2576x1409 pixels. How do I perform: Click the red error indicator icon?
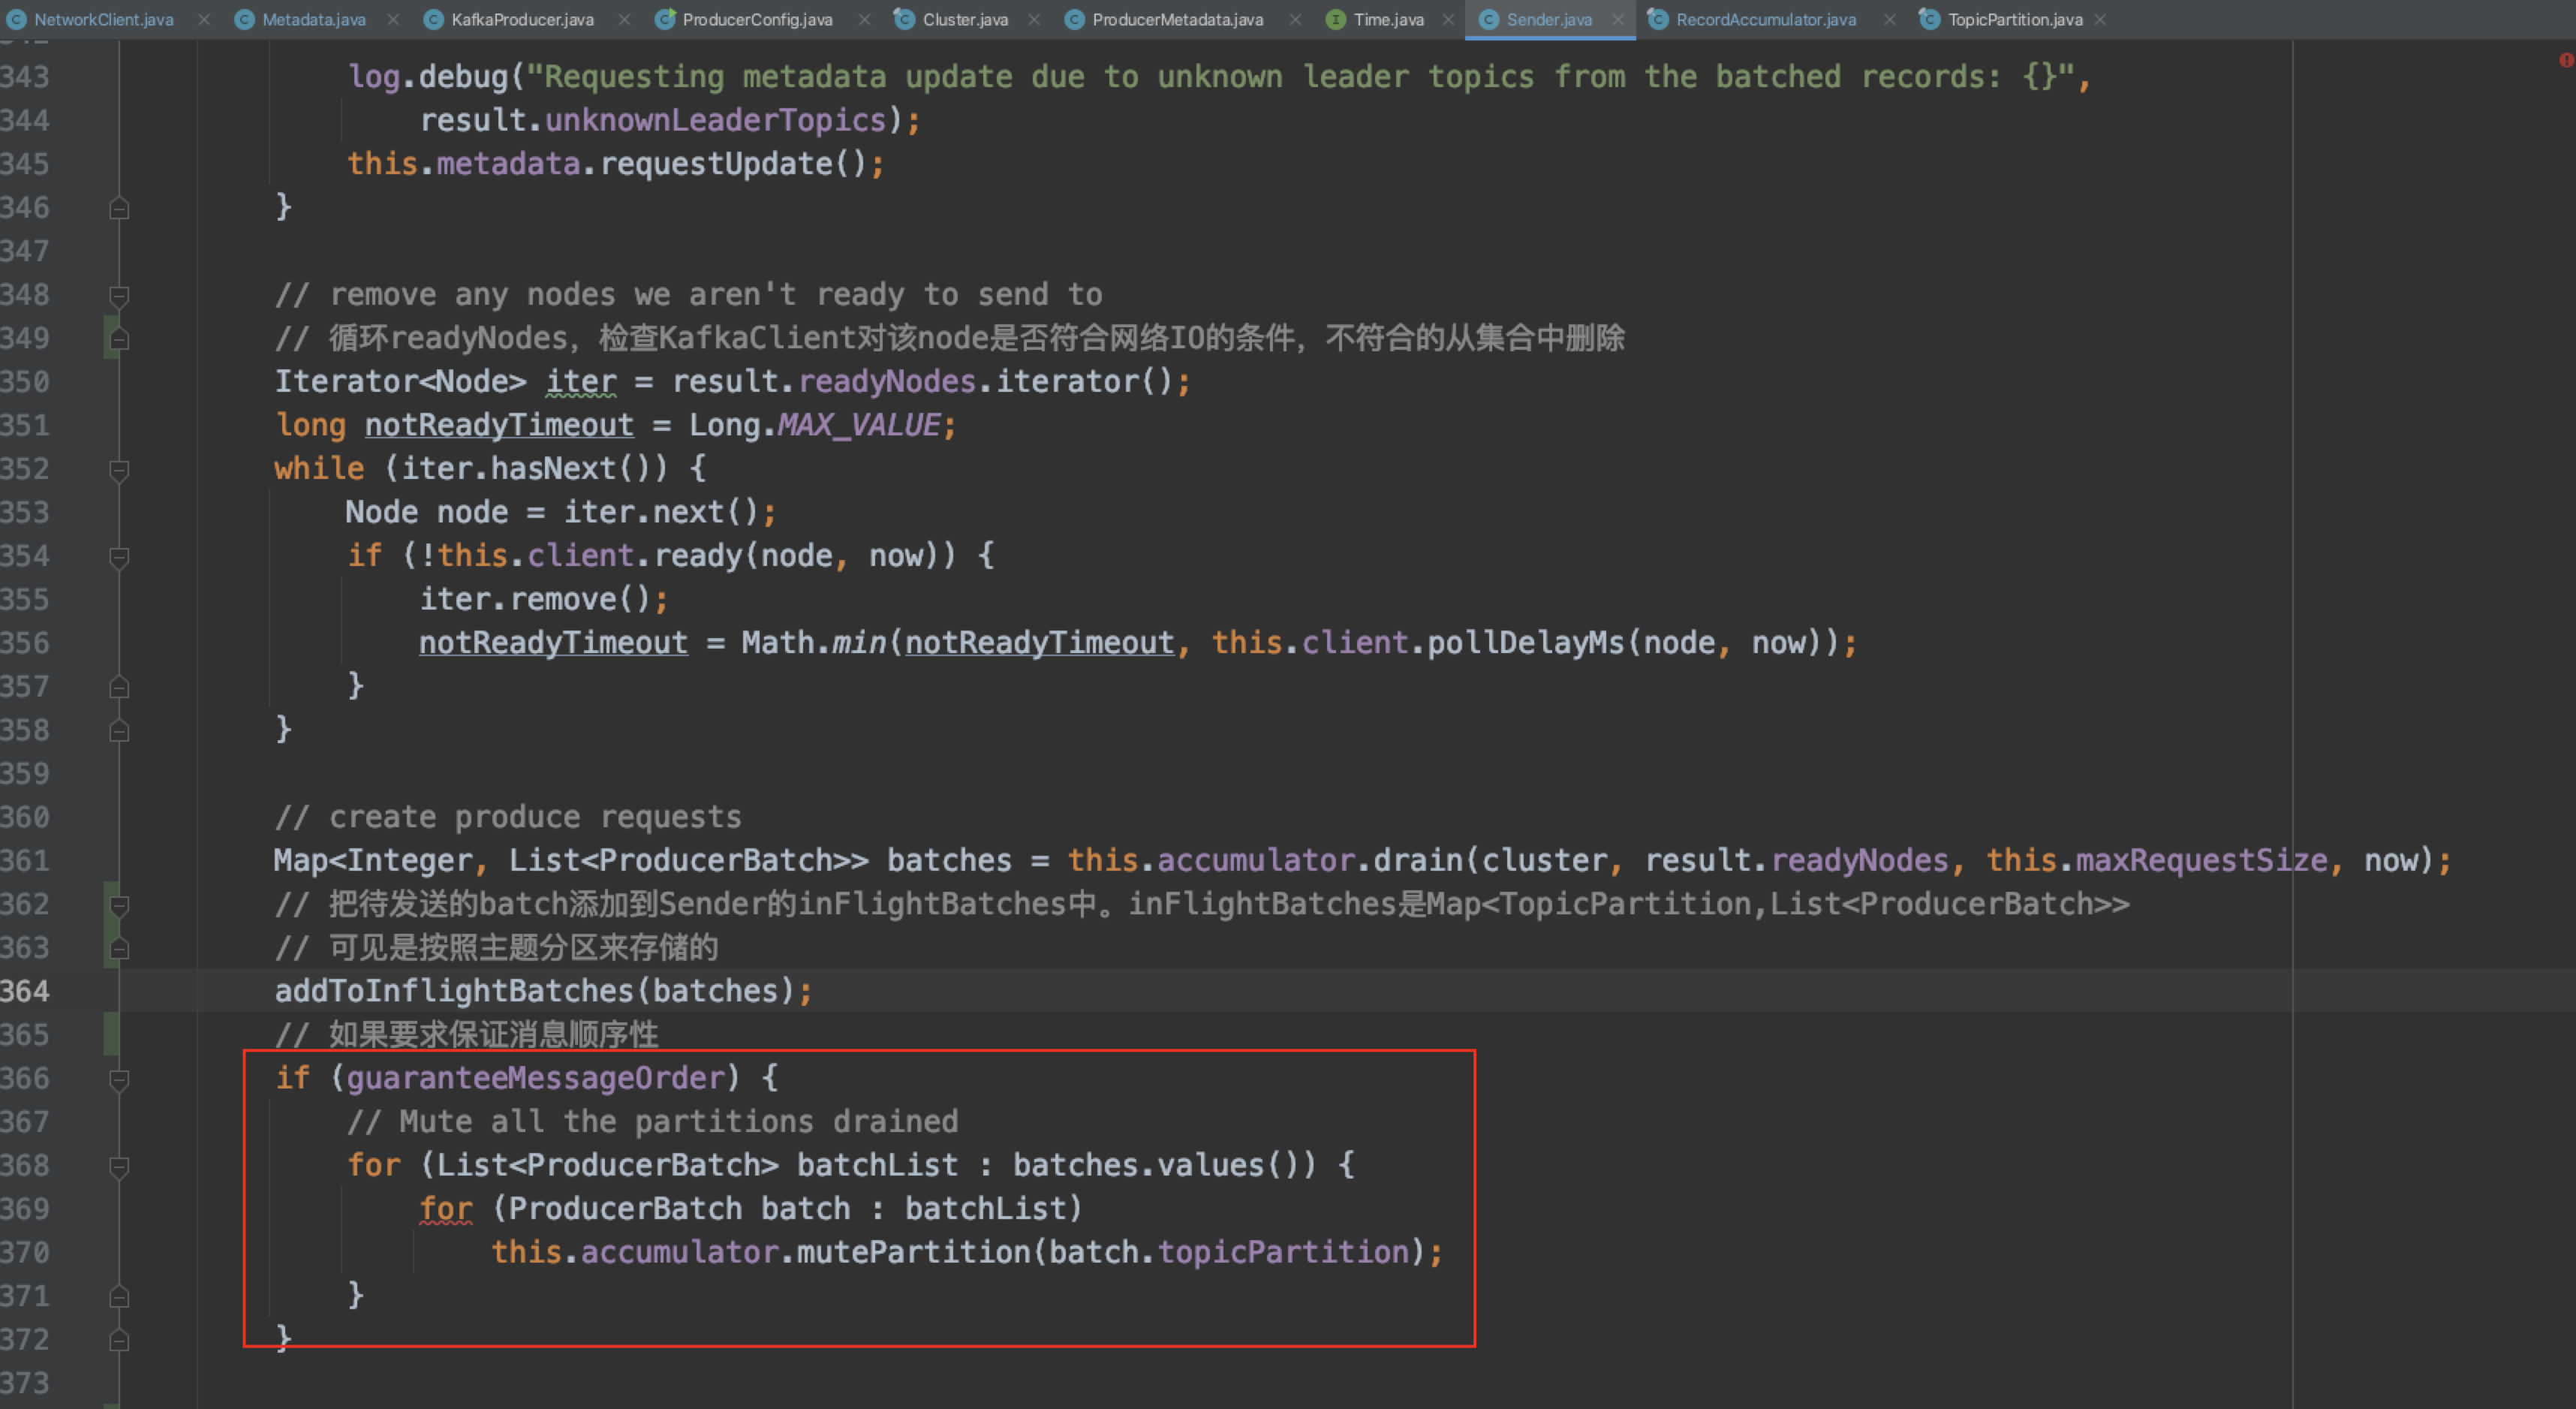(x=2566, y=60)
